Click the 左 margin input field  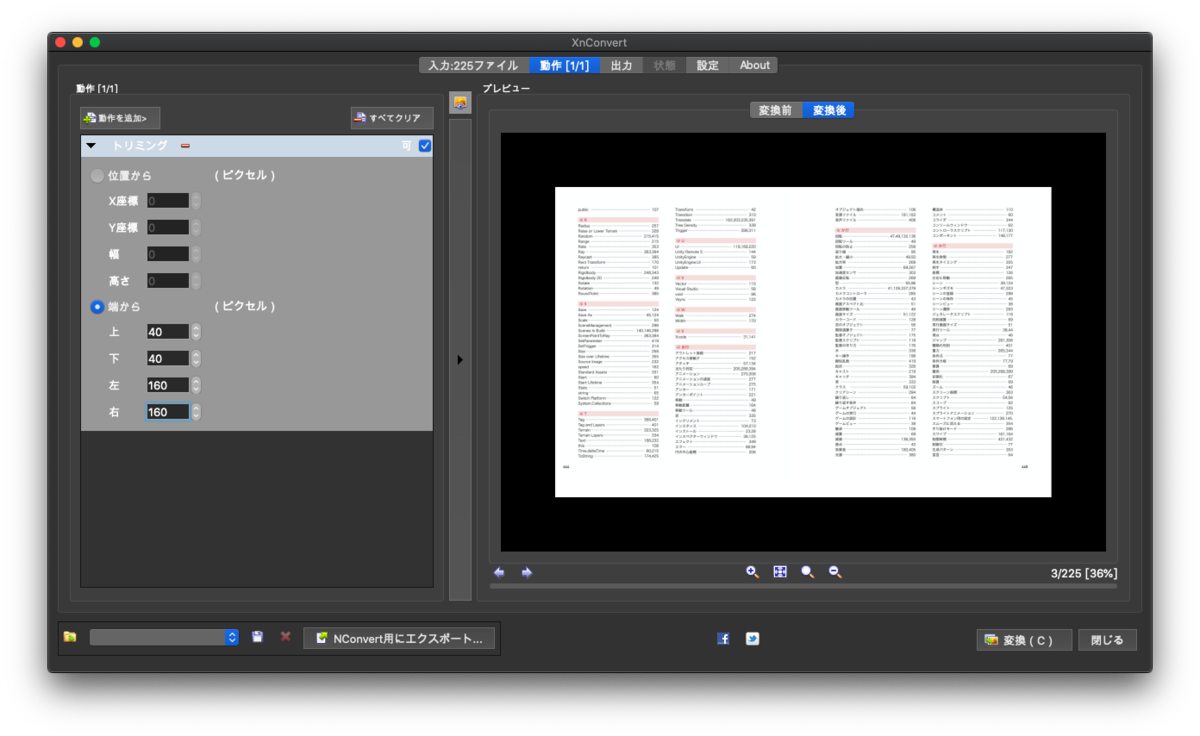168,385
